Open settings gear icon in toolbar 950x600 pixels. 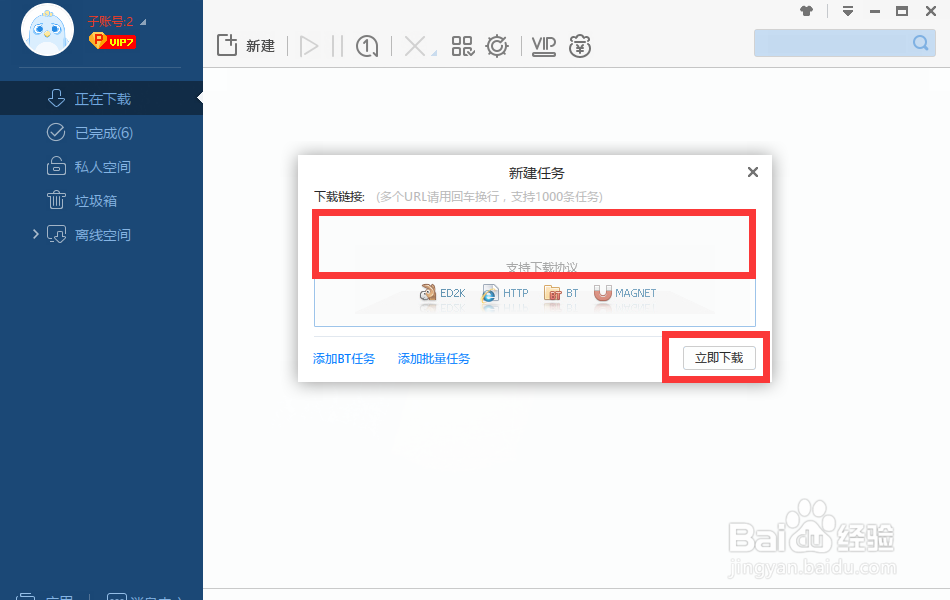[497, 46]
